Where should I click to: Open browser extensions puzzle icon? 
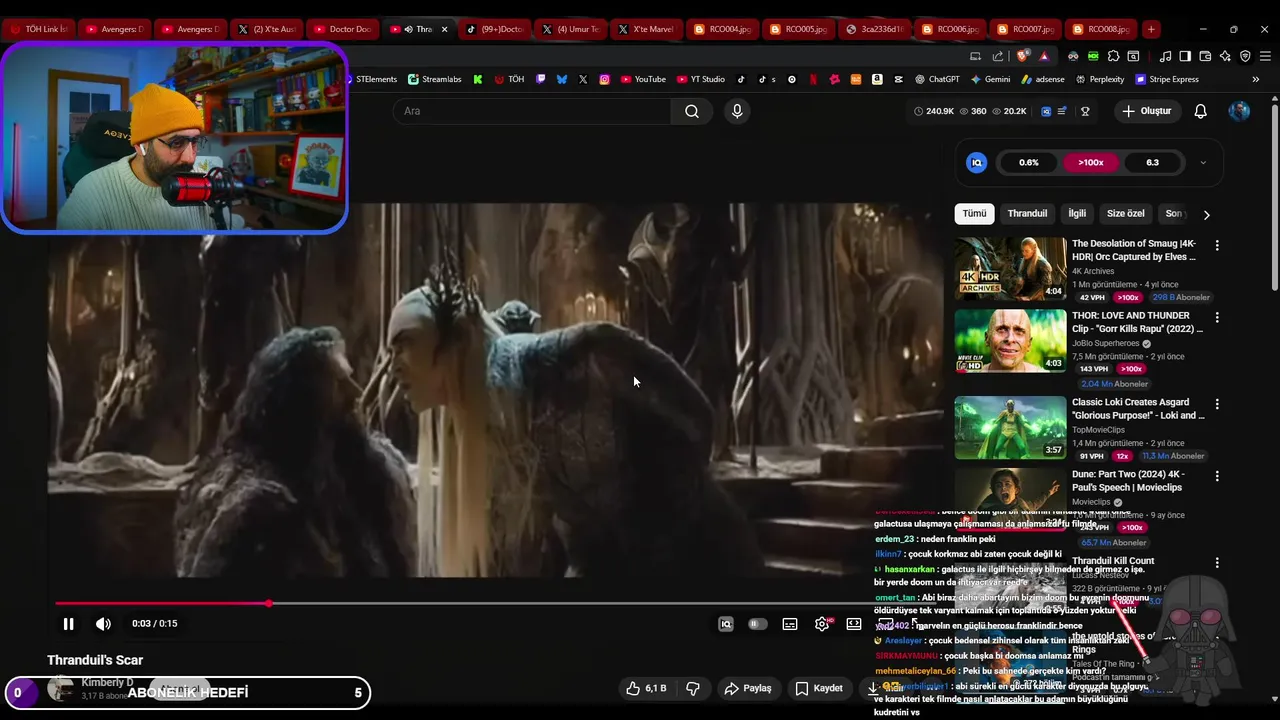[x=1113, y=56]
